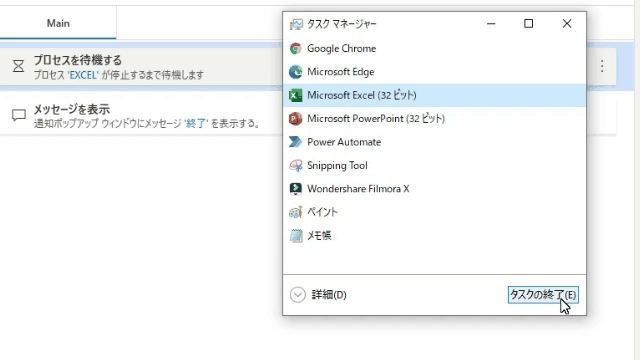
Task: Click the Snipping Tool icon in the task list
Action: pos(296,165)
